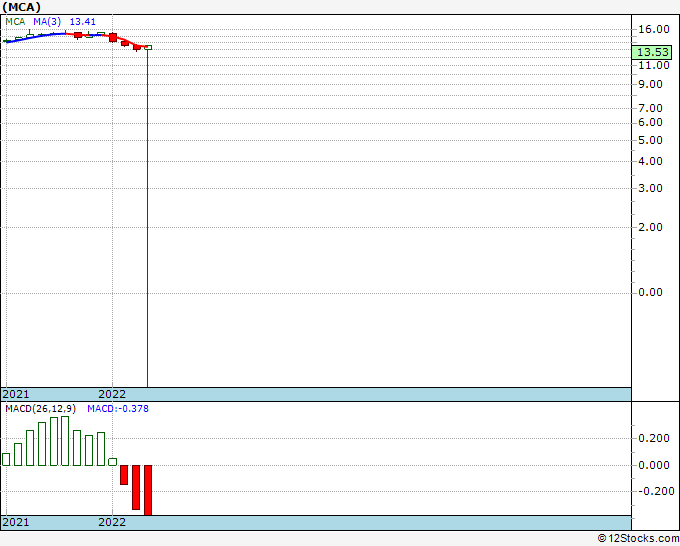
Task: Click the 0.00 price axis label
Action: coord(650,292)
